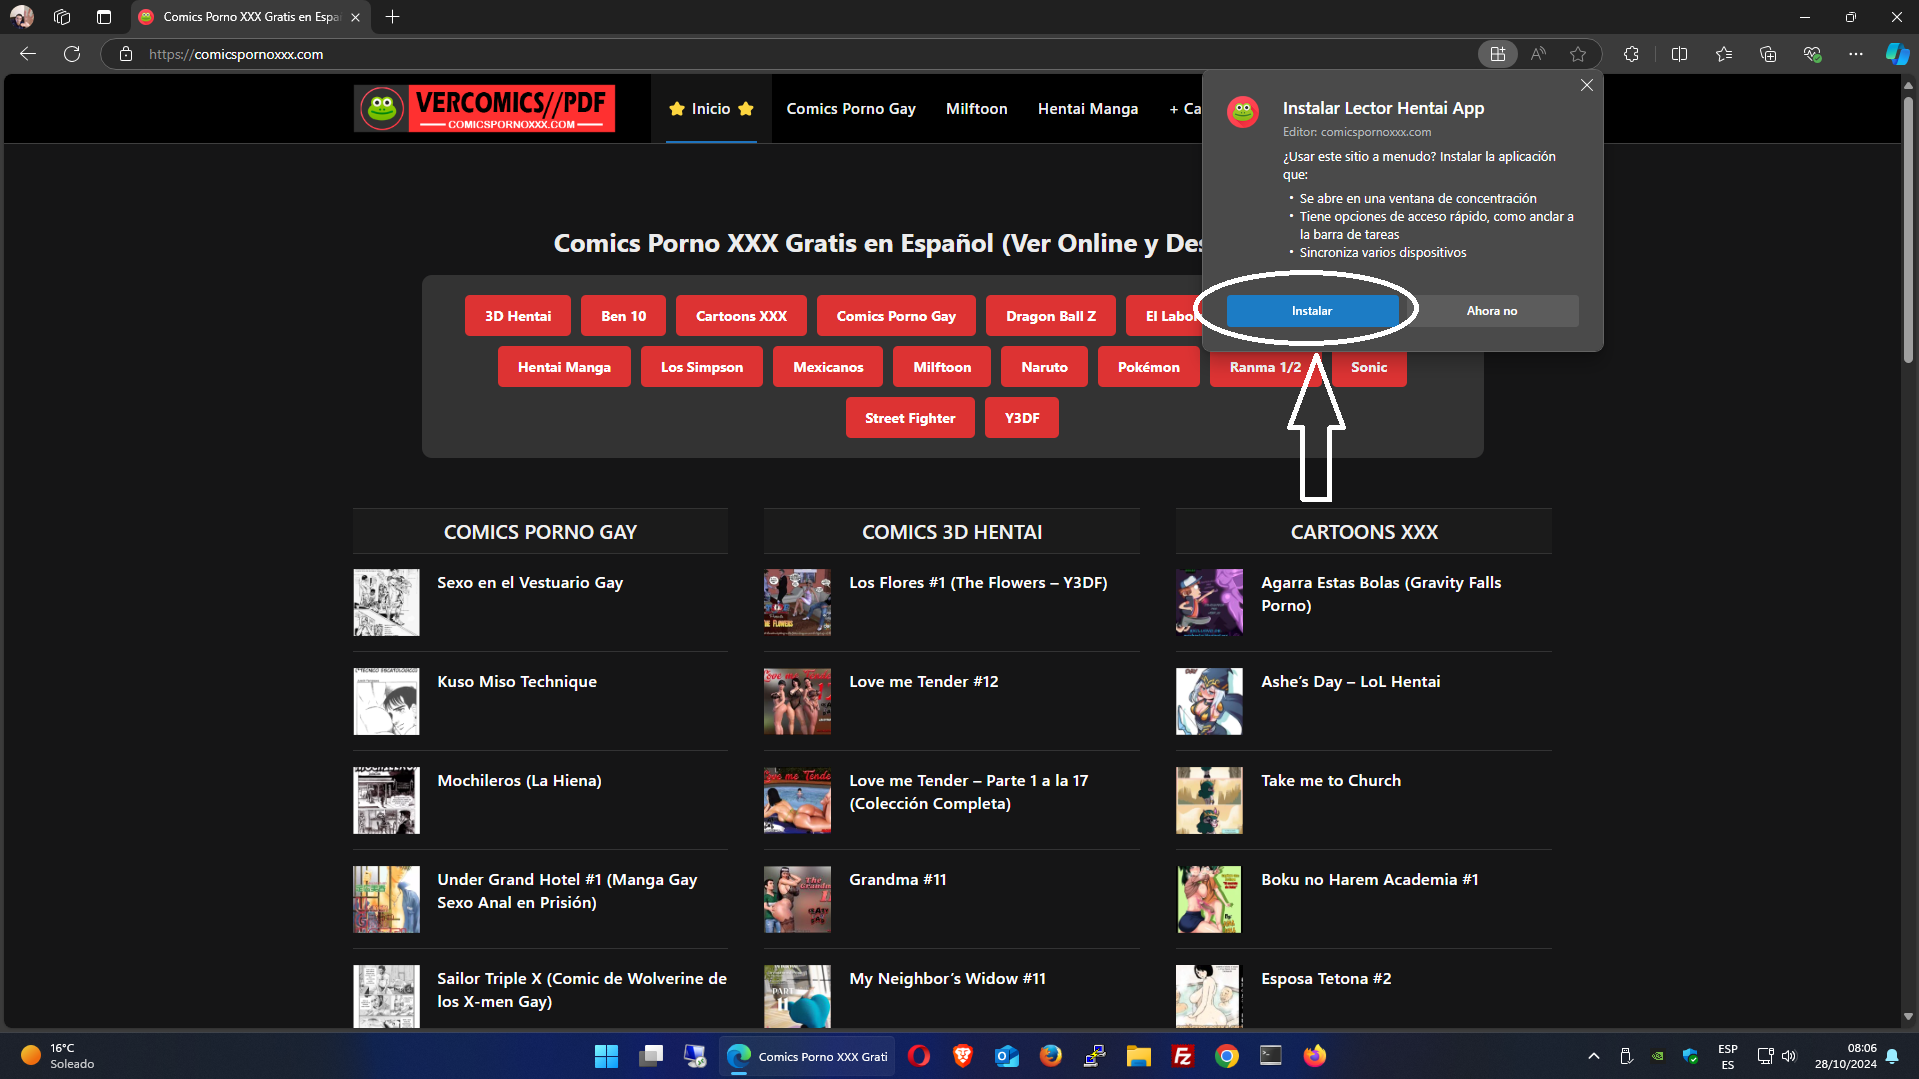Screen dimensions: 1919x1079
Task: Click the VERCOMICS//PDF site logo
Action: point(484,108)
